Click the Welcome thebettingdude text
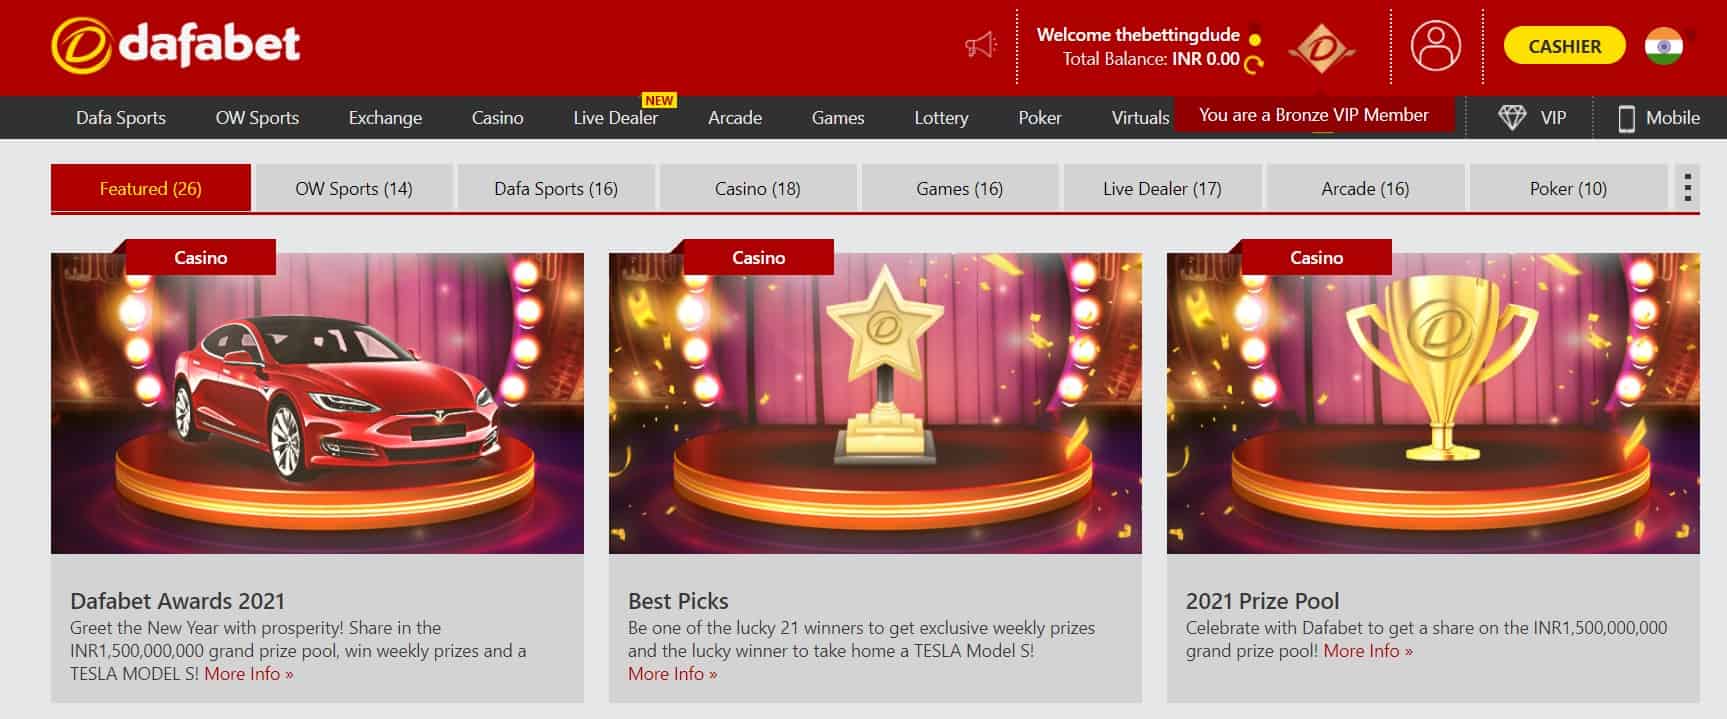This screenshot has height=719, width=1727. (1138, 35)
